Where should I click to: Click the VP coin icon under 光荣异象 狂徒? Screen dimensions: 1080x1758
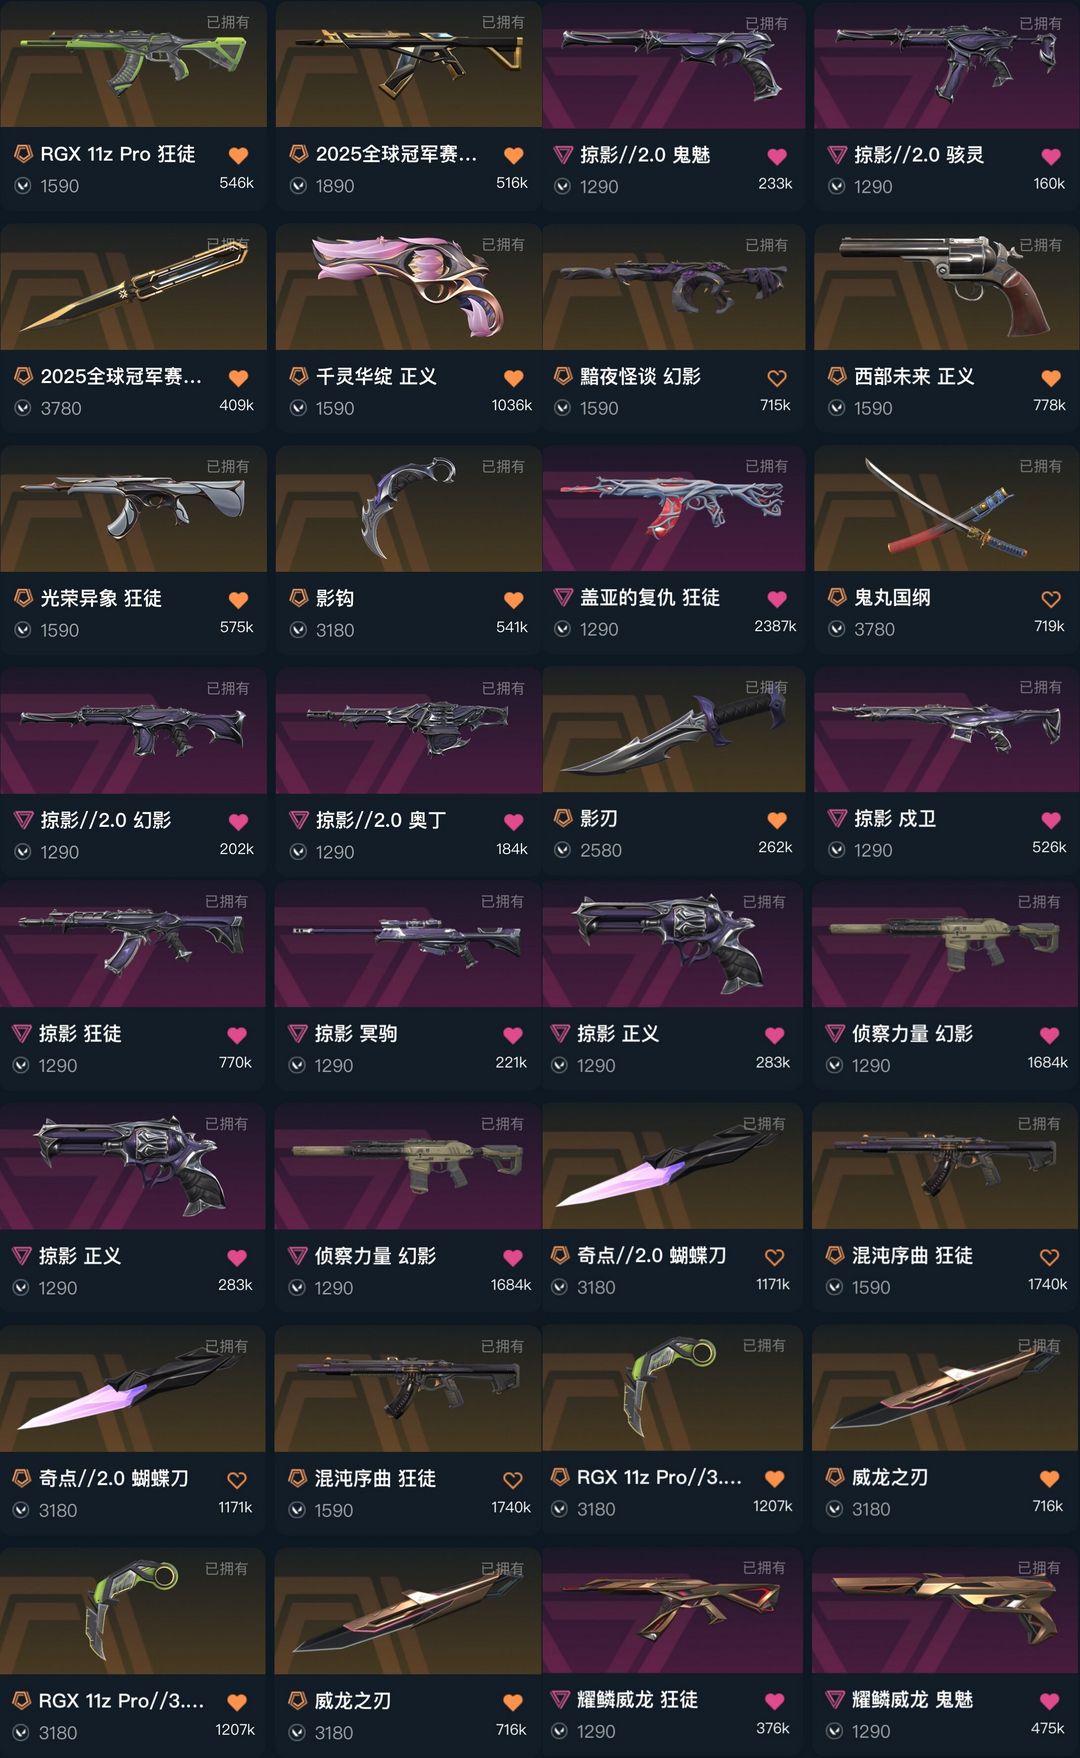(x=22, y=630)
